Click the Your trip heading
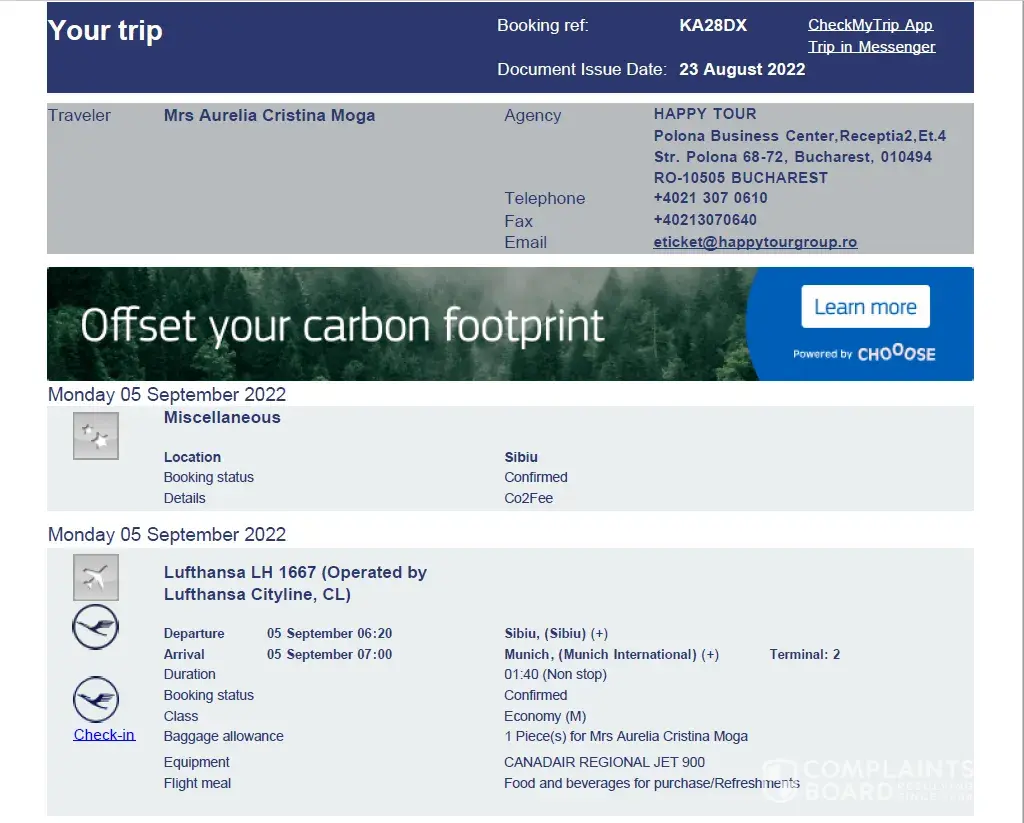Viewport: 1024px width, 823px height. click(105, 31)
